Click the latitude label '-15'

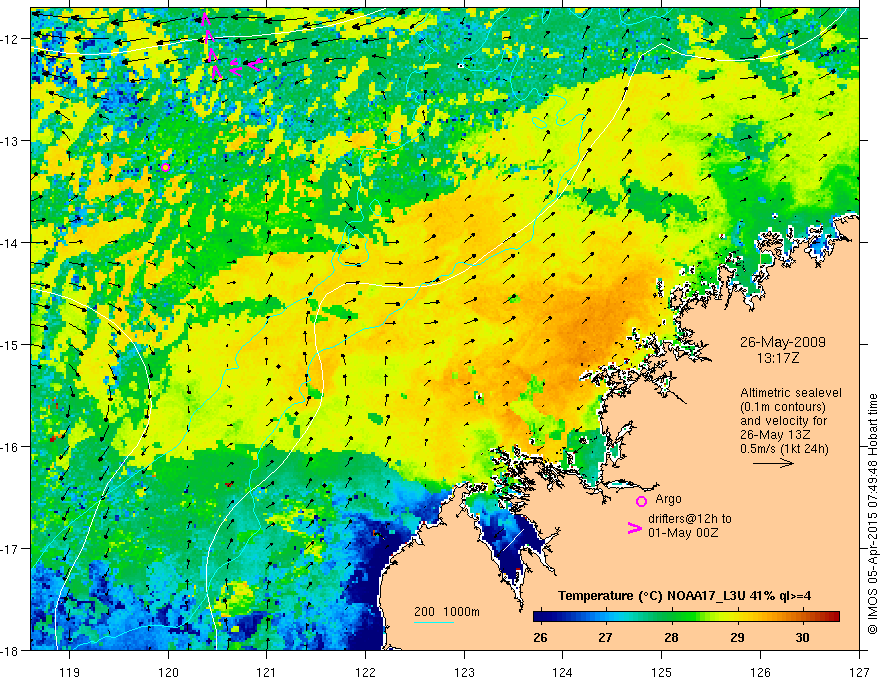click(x=10, y=344)
